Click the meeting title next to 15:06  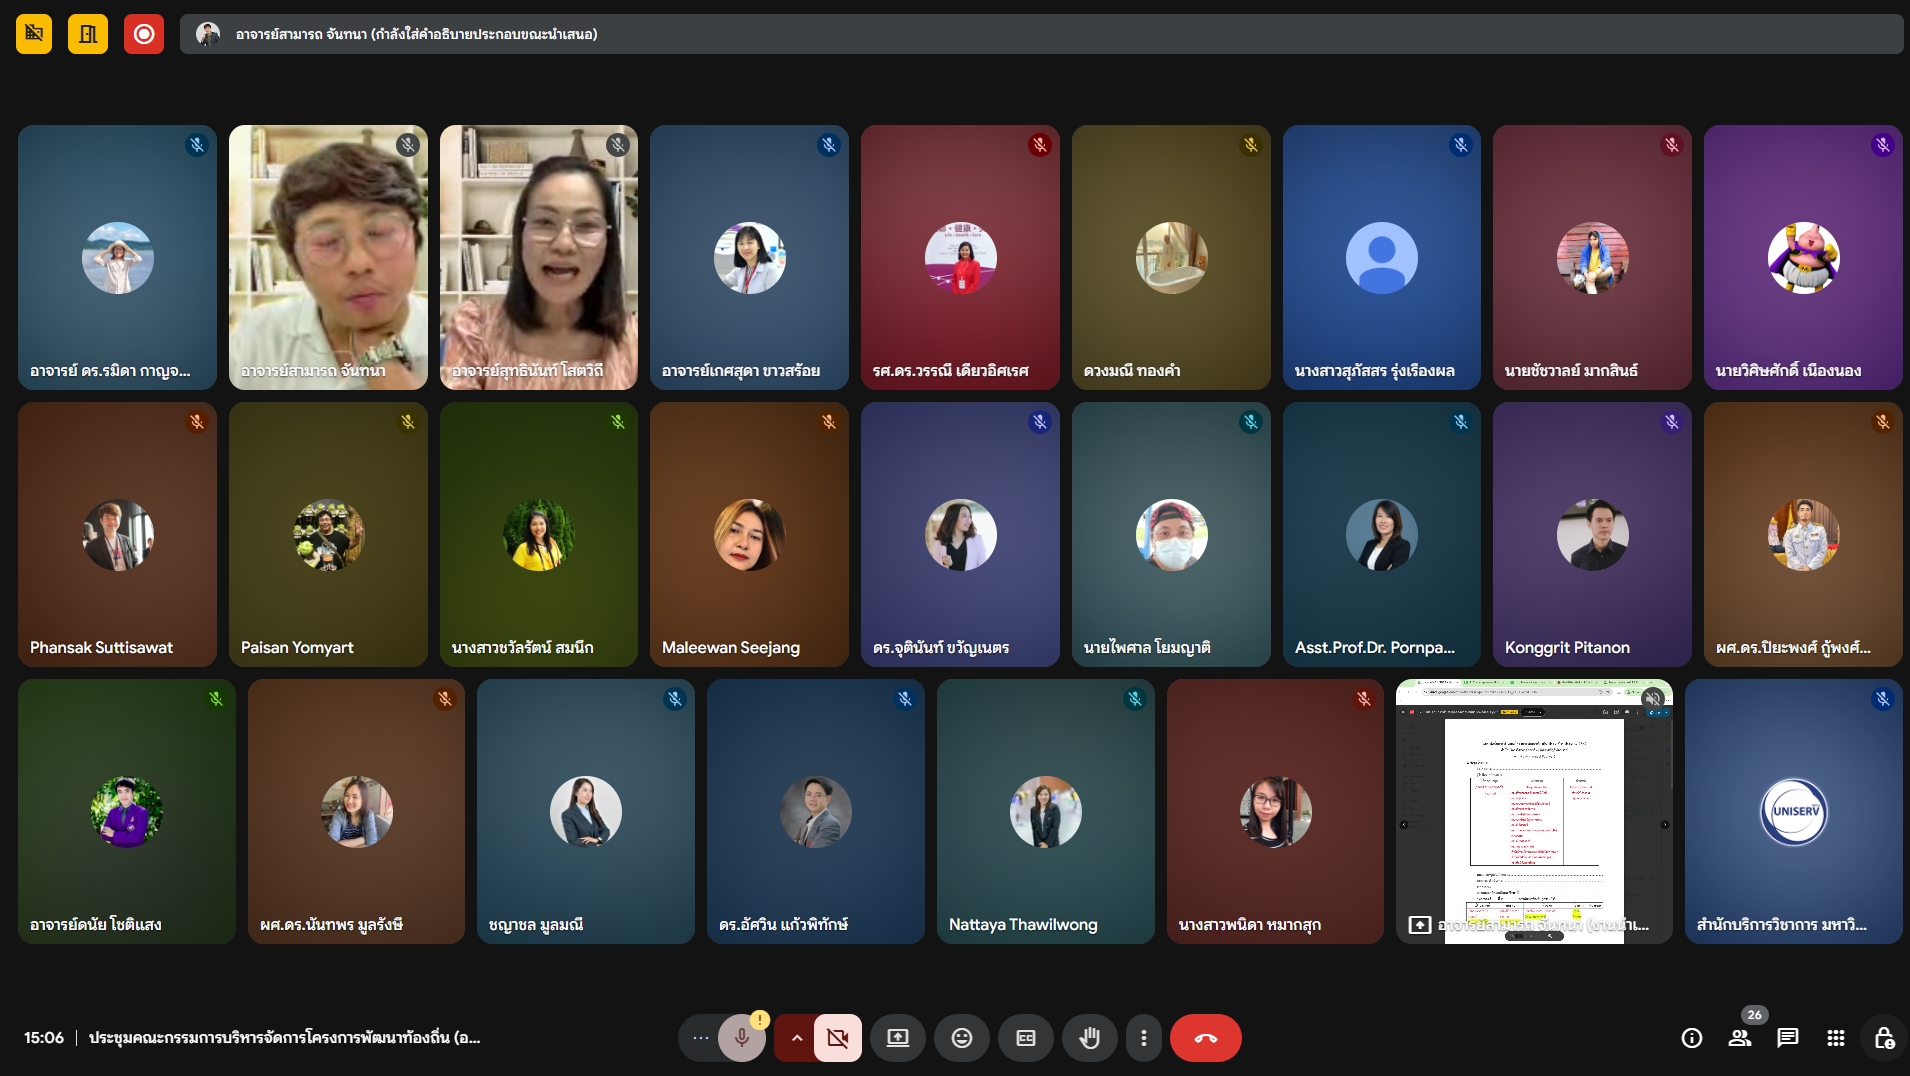[284, 1038]
